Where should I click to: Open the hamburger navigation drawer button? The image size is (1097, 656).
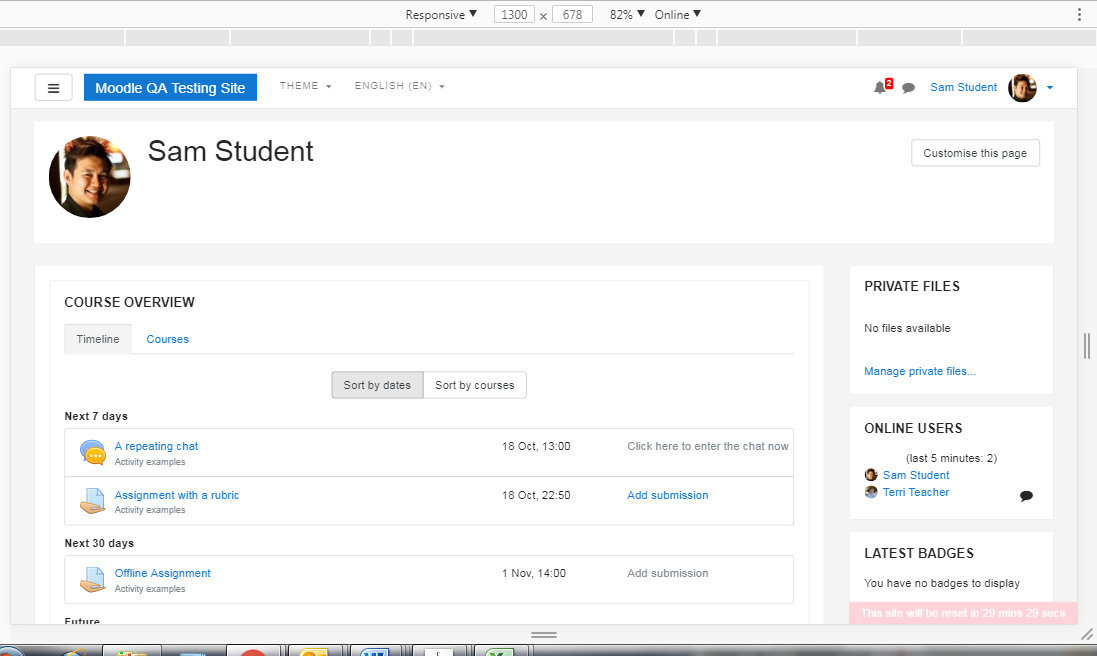(54, 88)
